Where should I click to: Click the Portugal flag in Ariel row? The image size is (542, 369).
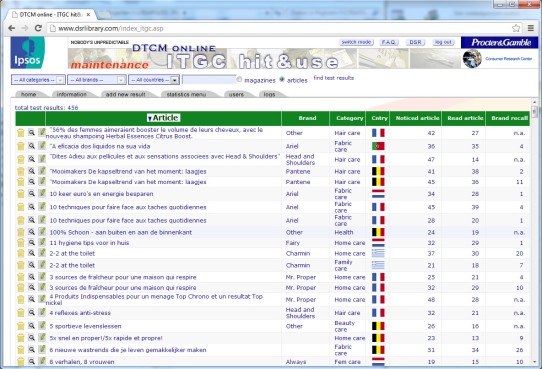378,146
